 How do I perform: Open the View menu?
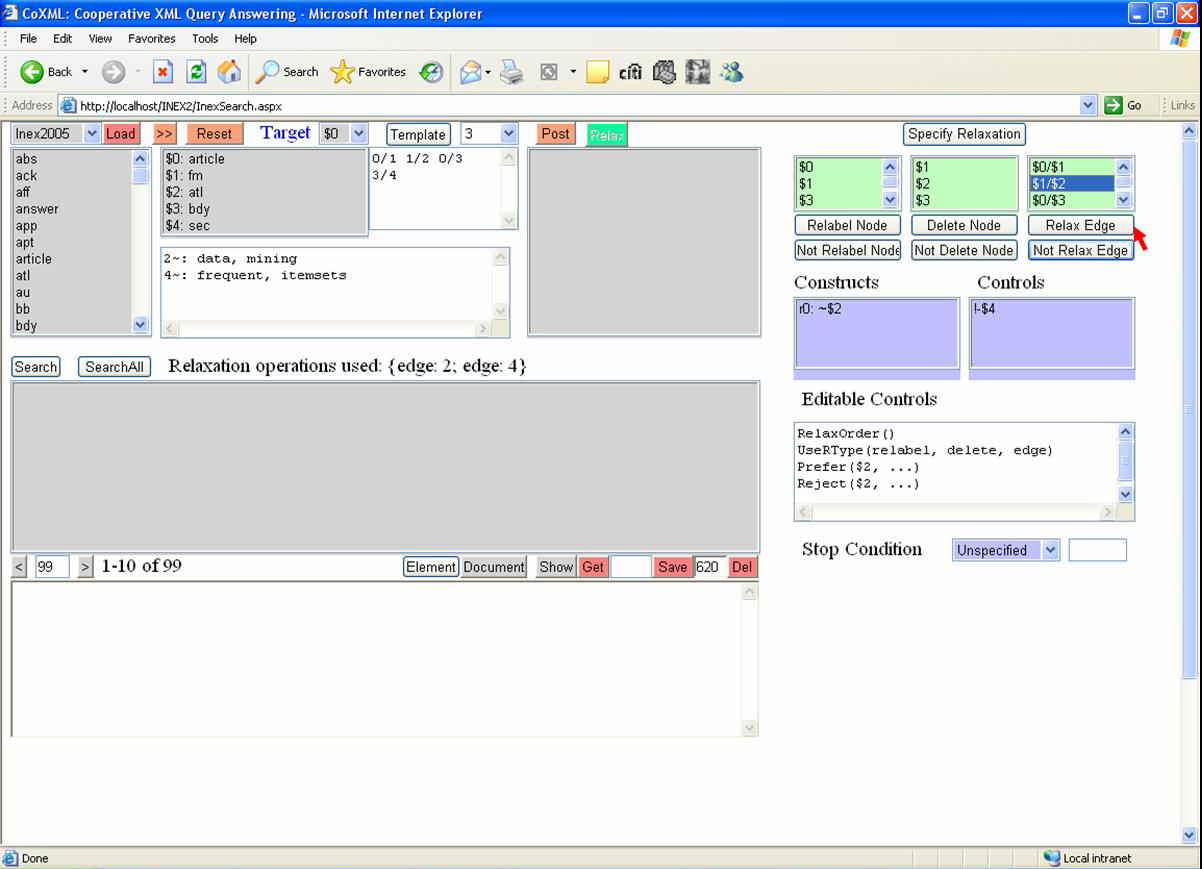[x=100, y=38]
